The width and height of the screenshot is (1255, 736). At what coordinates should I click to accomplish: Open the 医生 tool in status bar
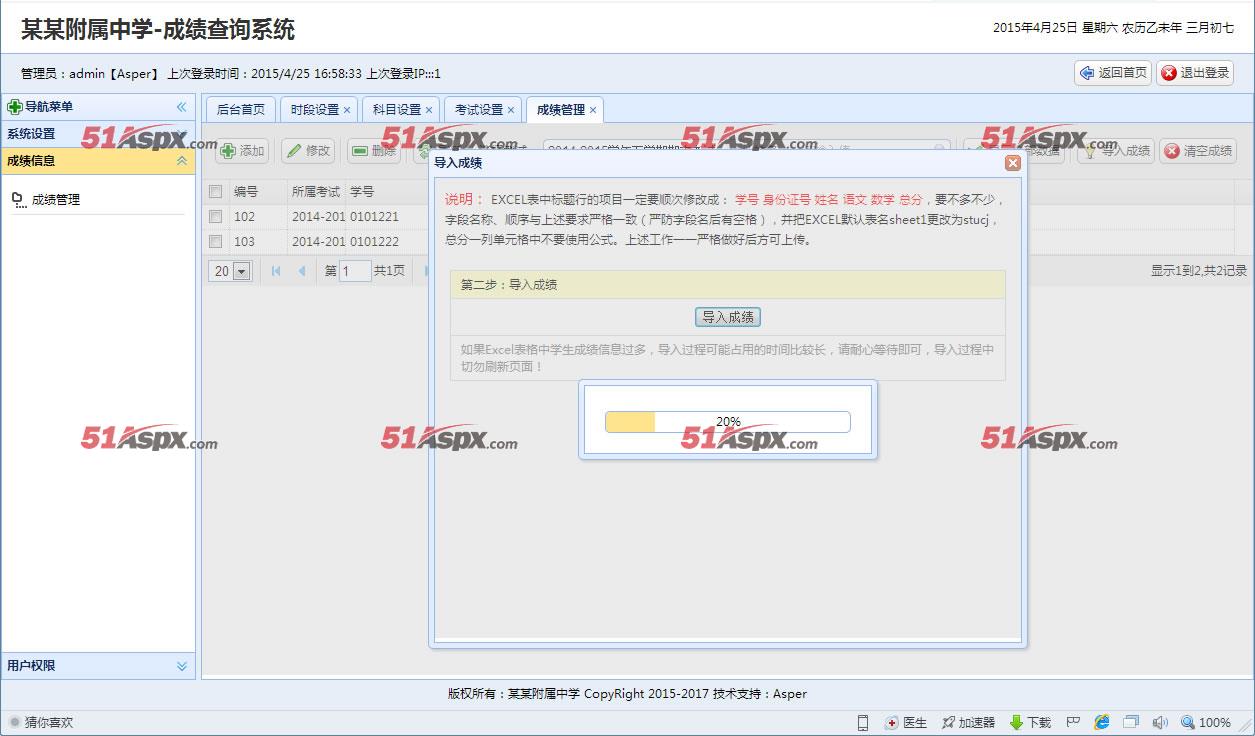pyautogui.click(x=906, y=722)
